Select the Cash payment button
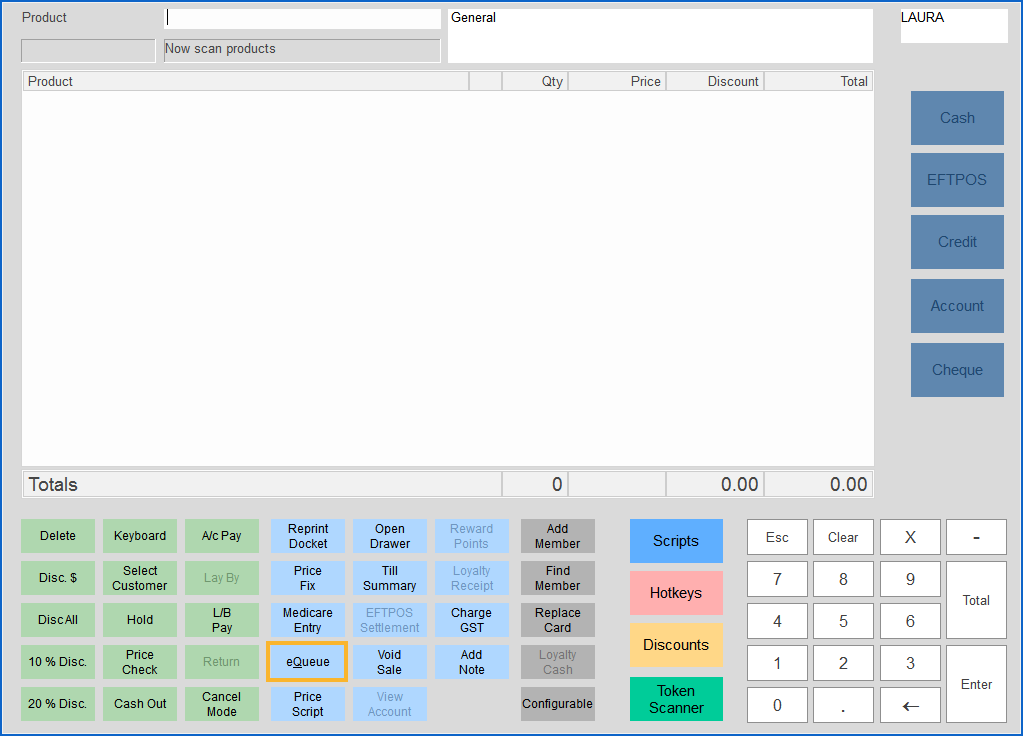Image resolution: width=1023 pixels, height=736 pixels. [956, 117]
